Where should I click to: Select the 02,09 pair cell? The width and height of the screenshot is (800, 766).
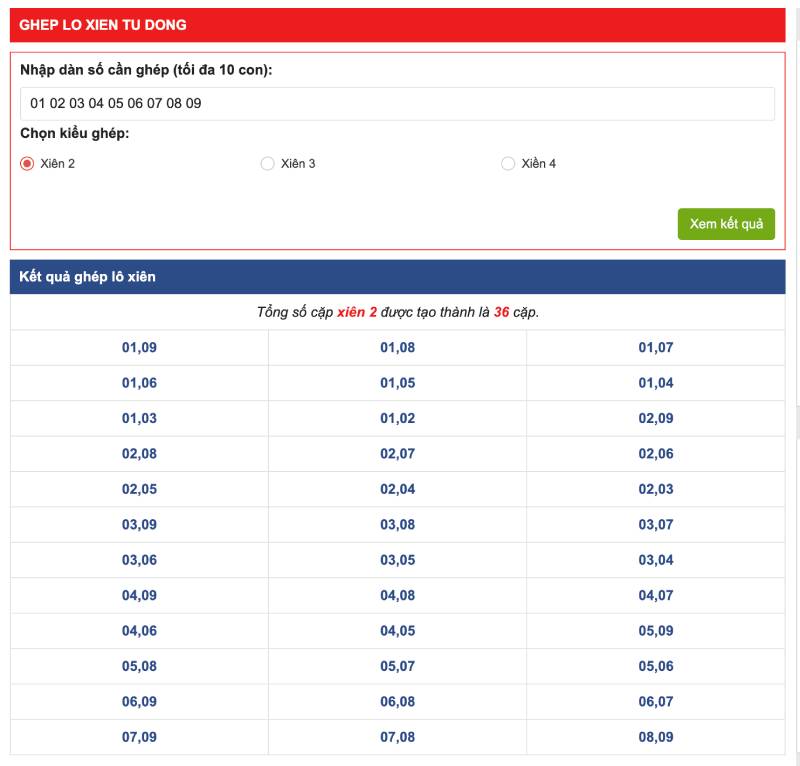coord(656,419)
